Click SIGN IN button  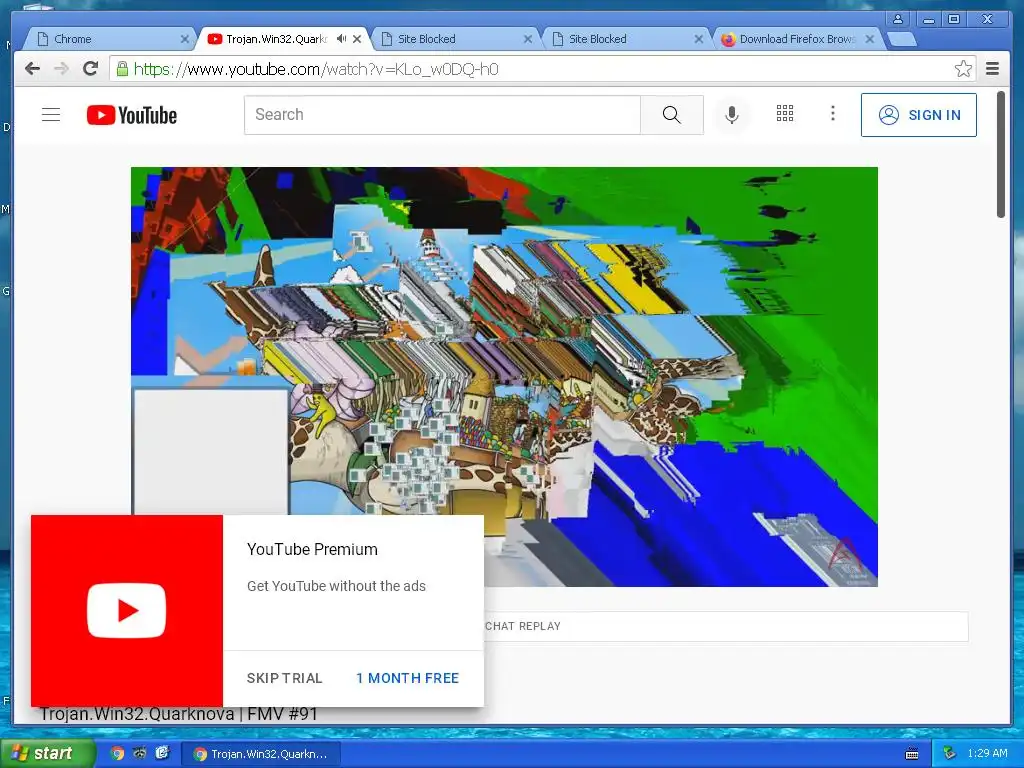(919, 115)
